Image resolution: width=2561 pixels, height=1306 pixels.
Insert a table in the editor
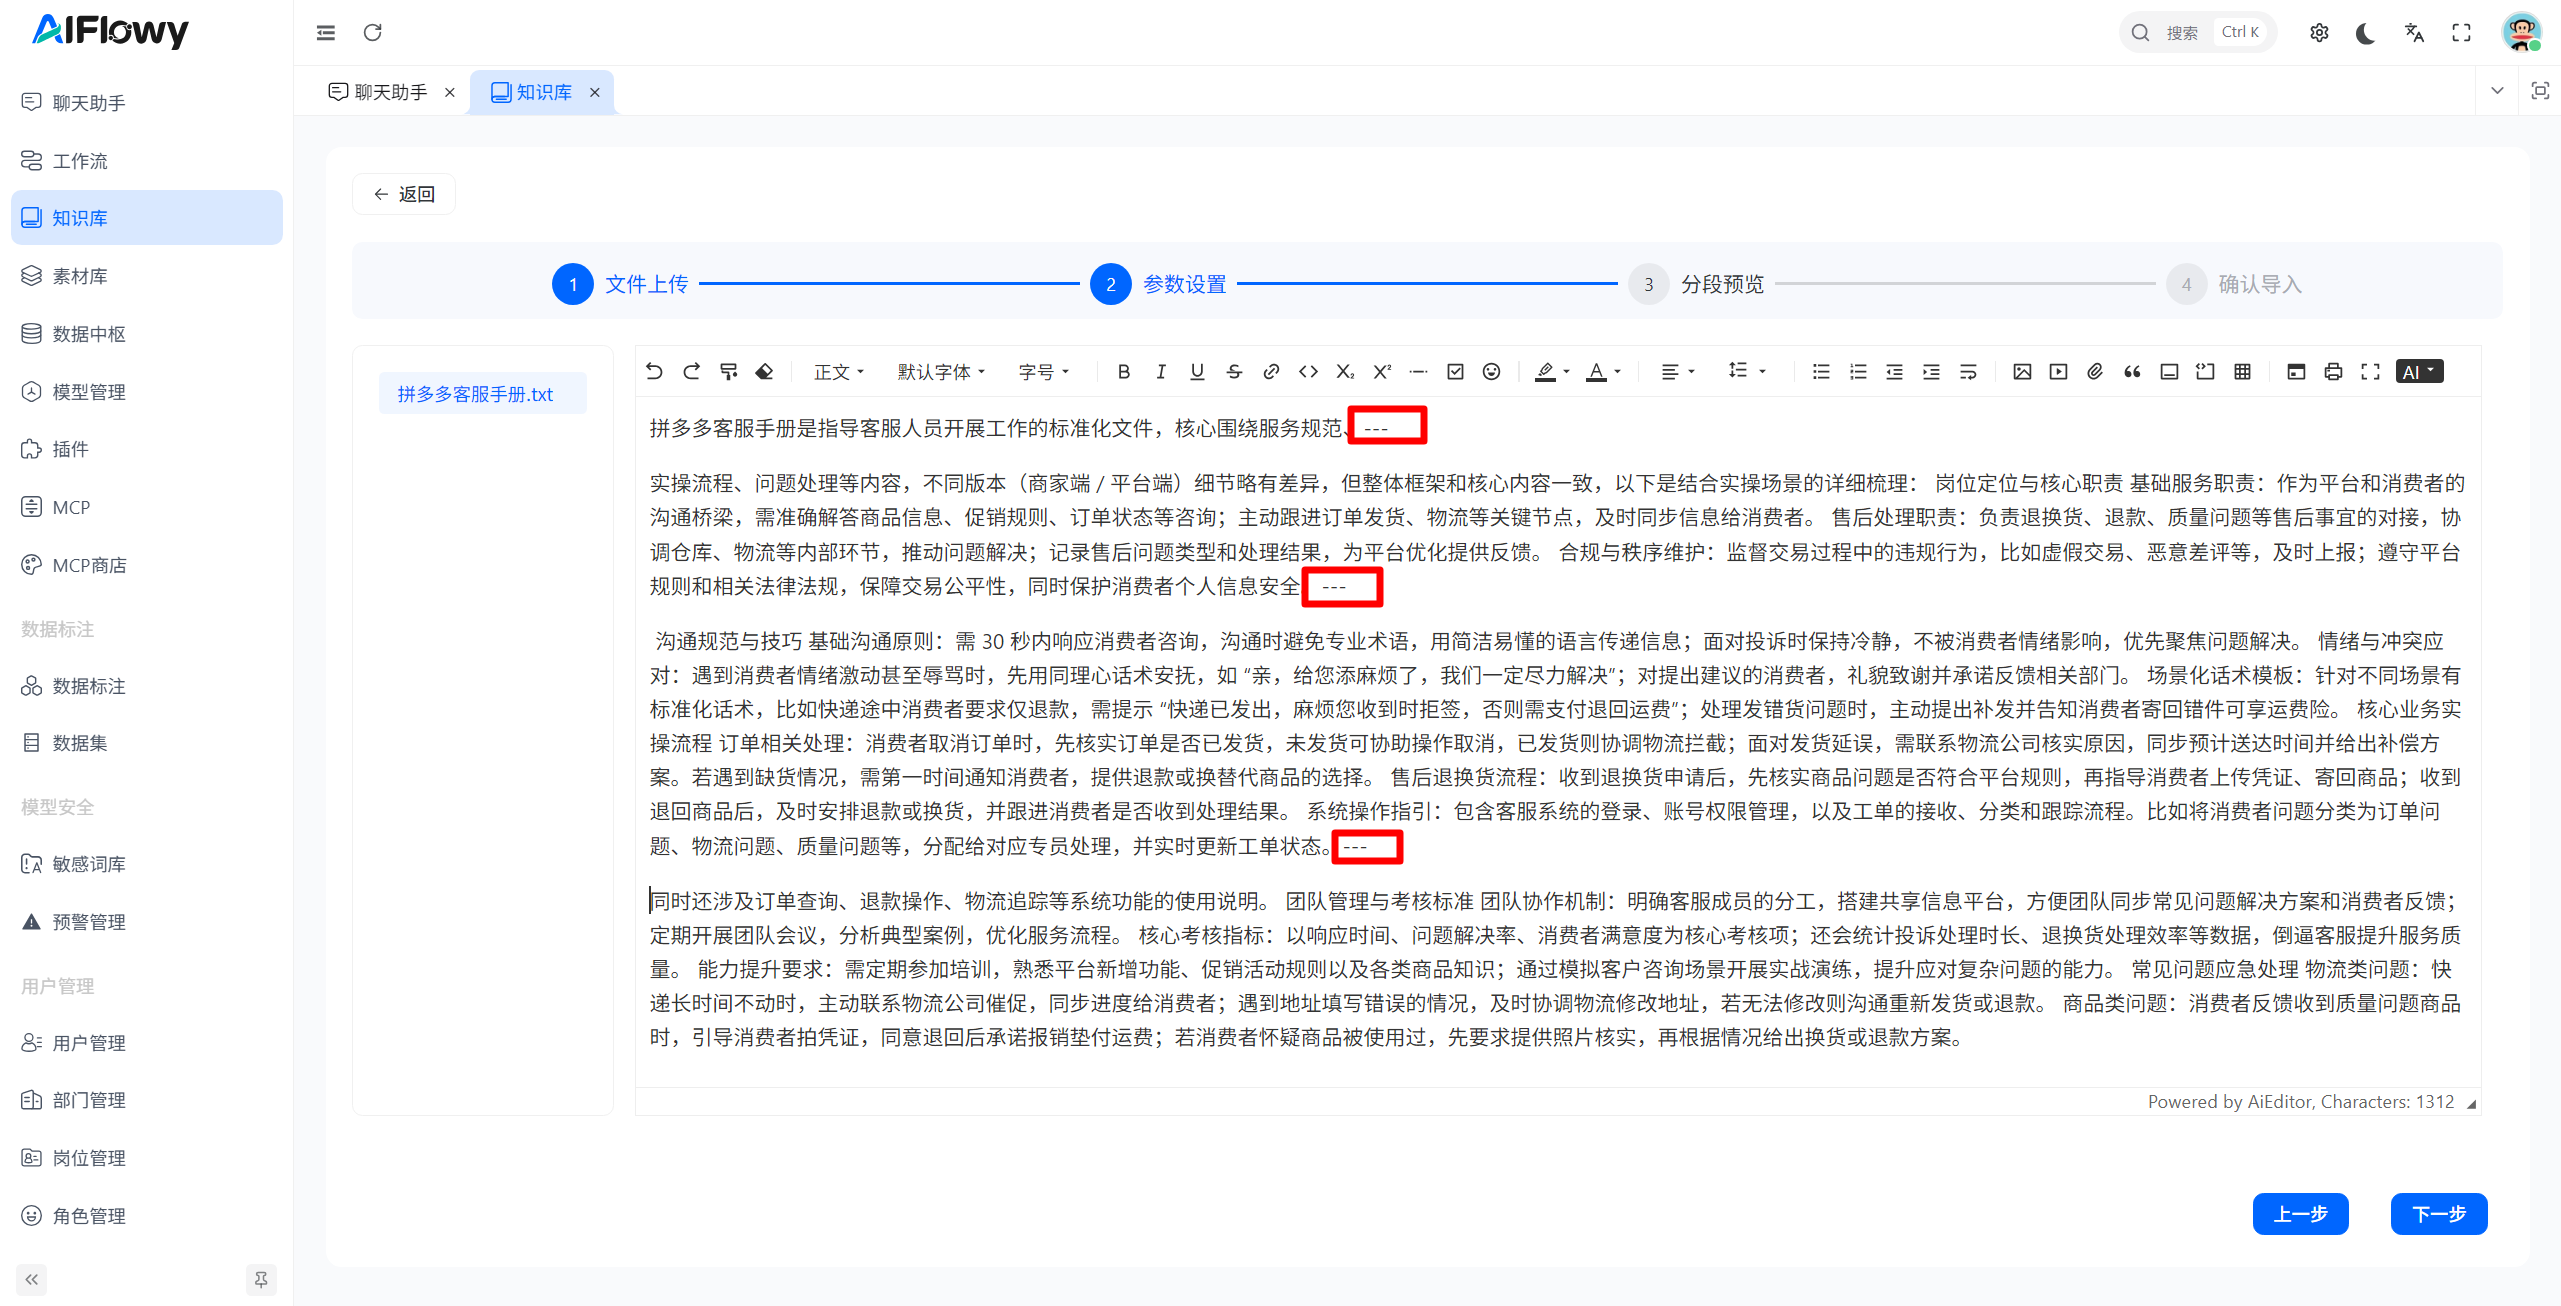pyautogui.click(x=2242, y=371)
